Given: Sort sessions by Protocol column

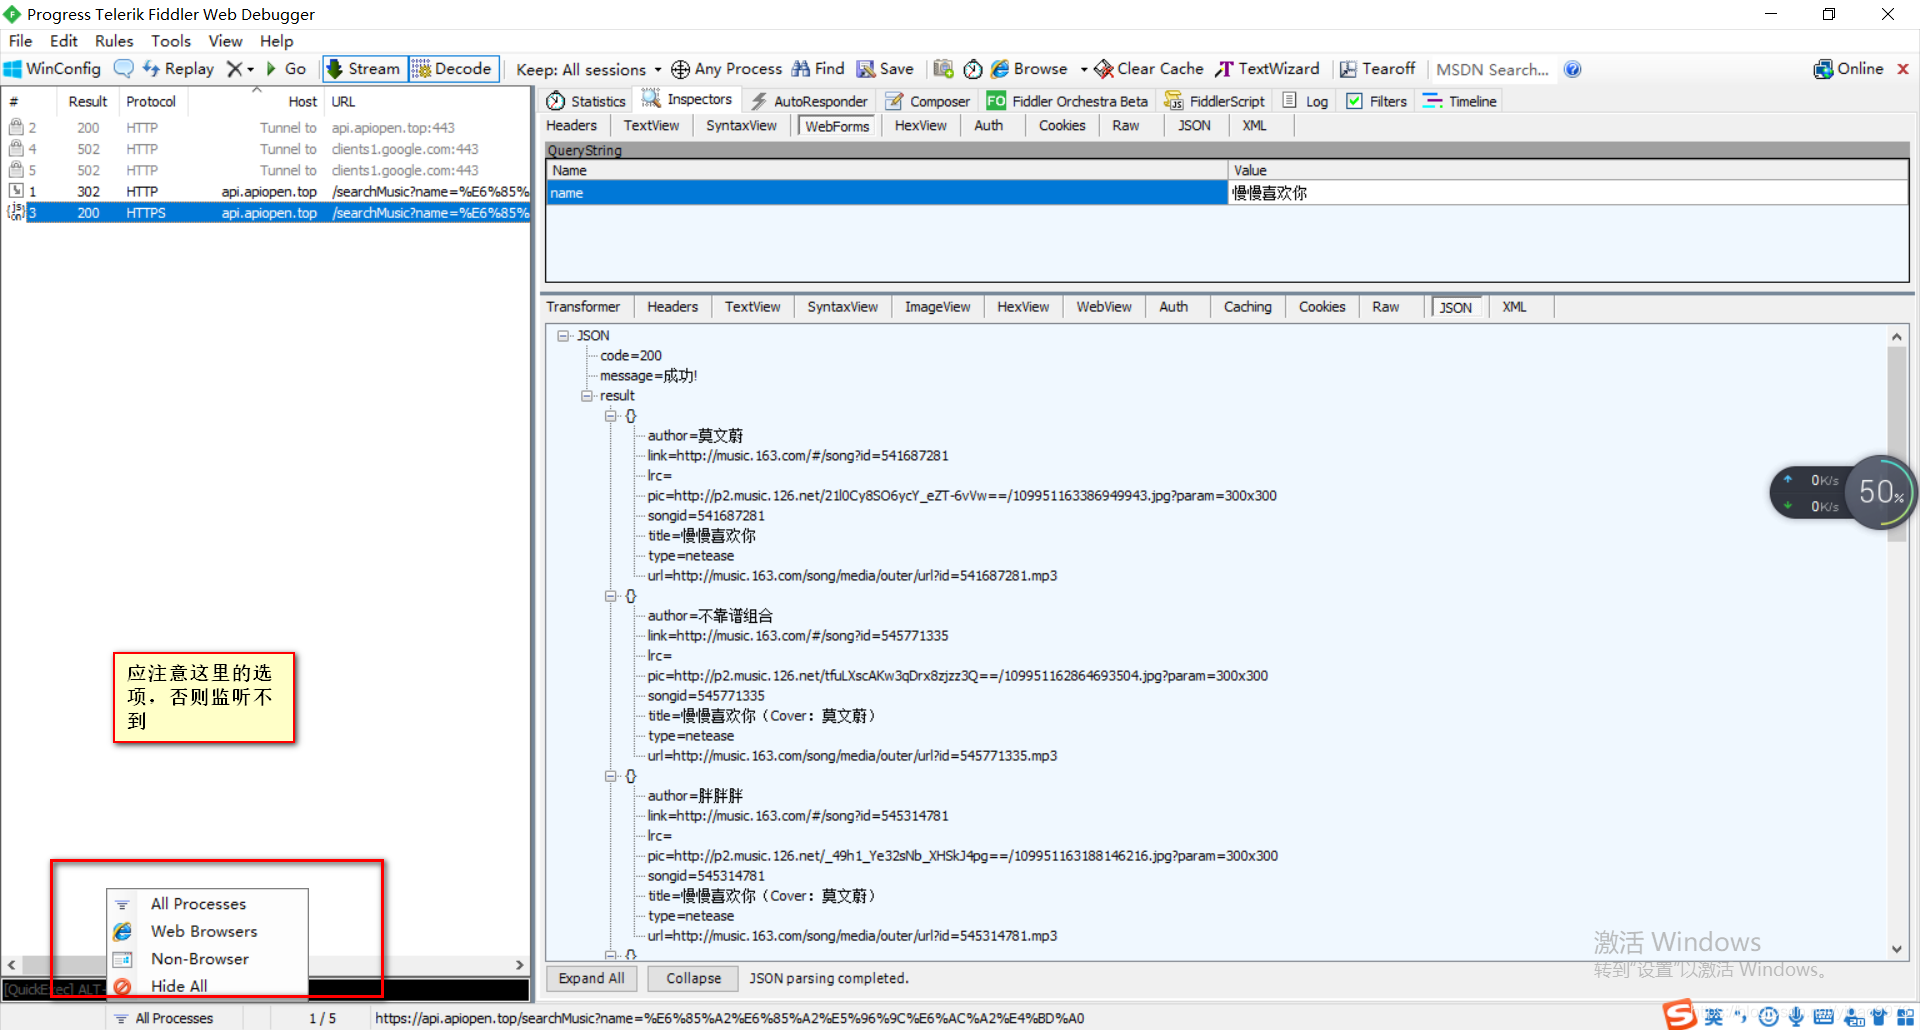Looking at the screenshot, I should [151, 102].
